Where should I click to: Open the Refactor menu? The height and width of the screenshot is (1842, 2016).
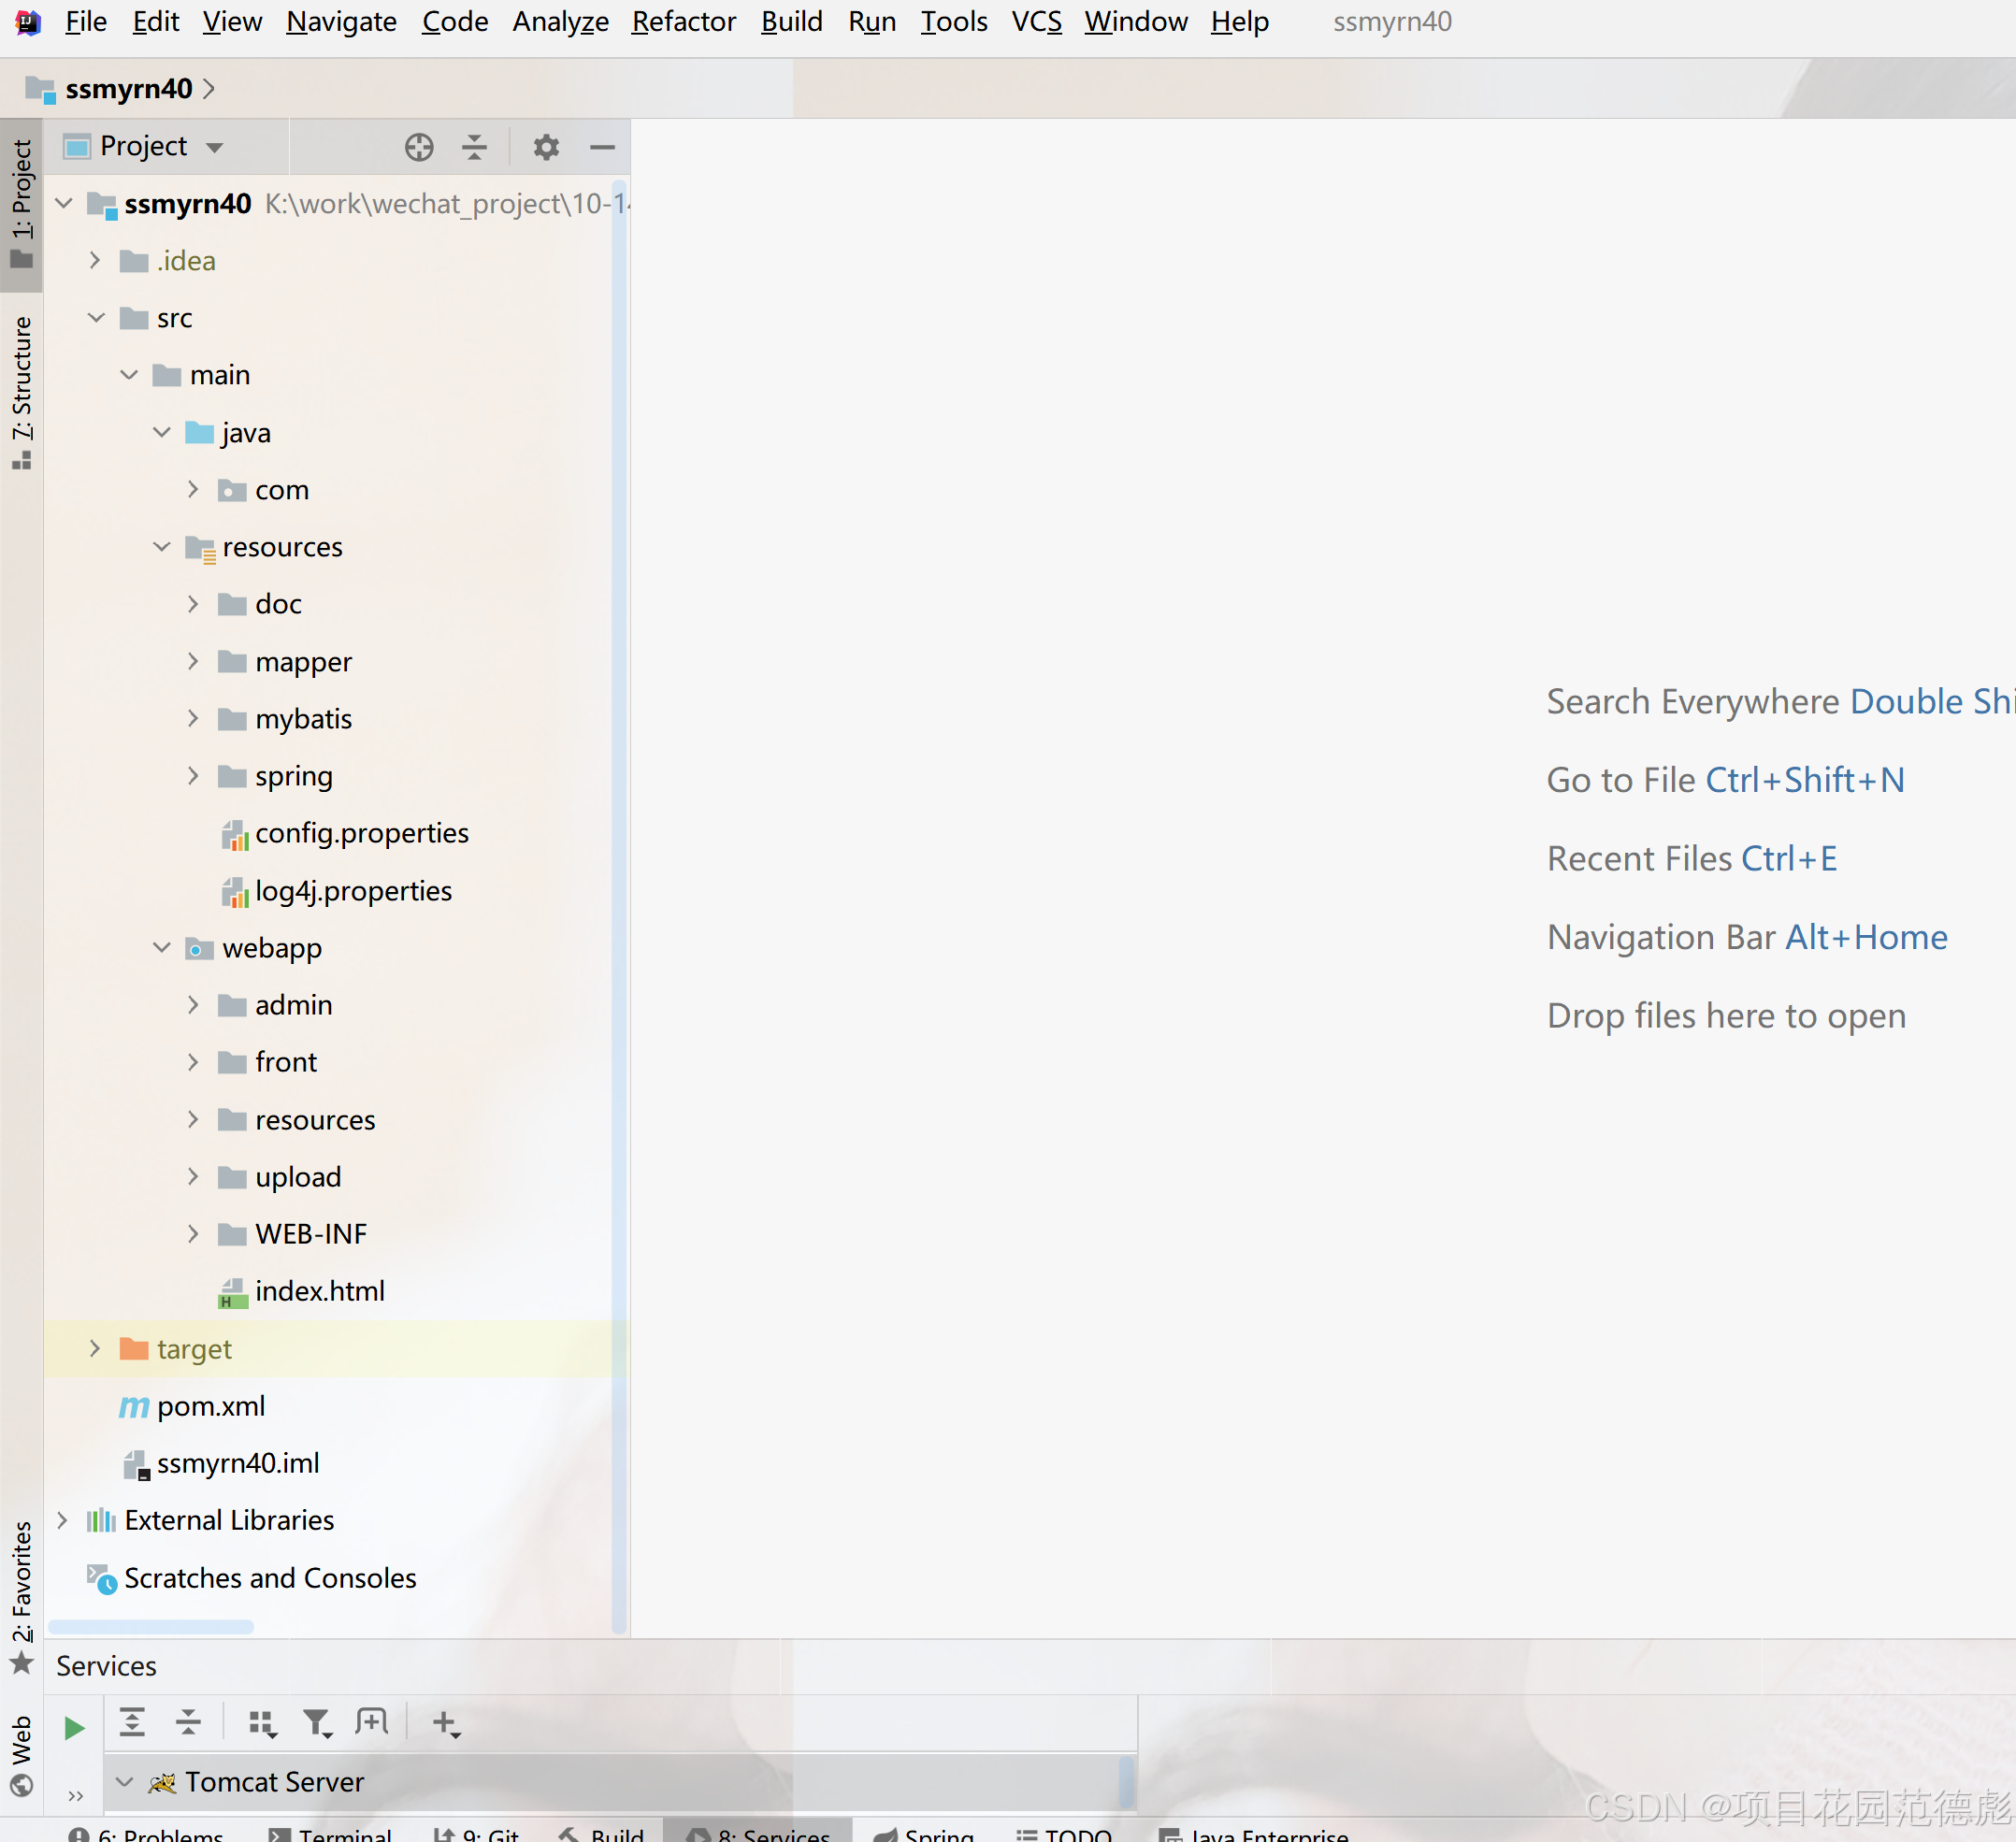click(x=683, y=21)
